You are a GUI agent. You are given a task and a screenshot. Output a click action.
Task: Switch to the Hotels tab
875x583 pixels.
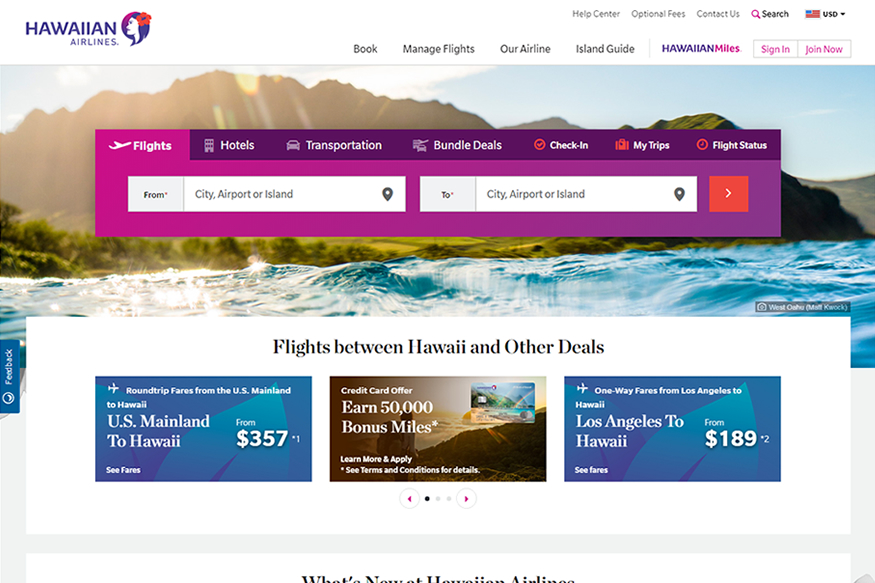click(x=229, y=145)
